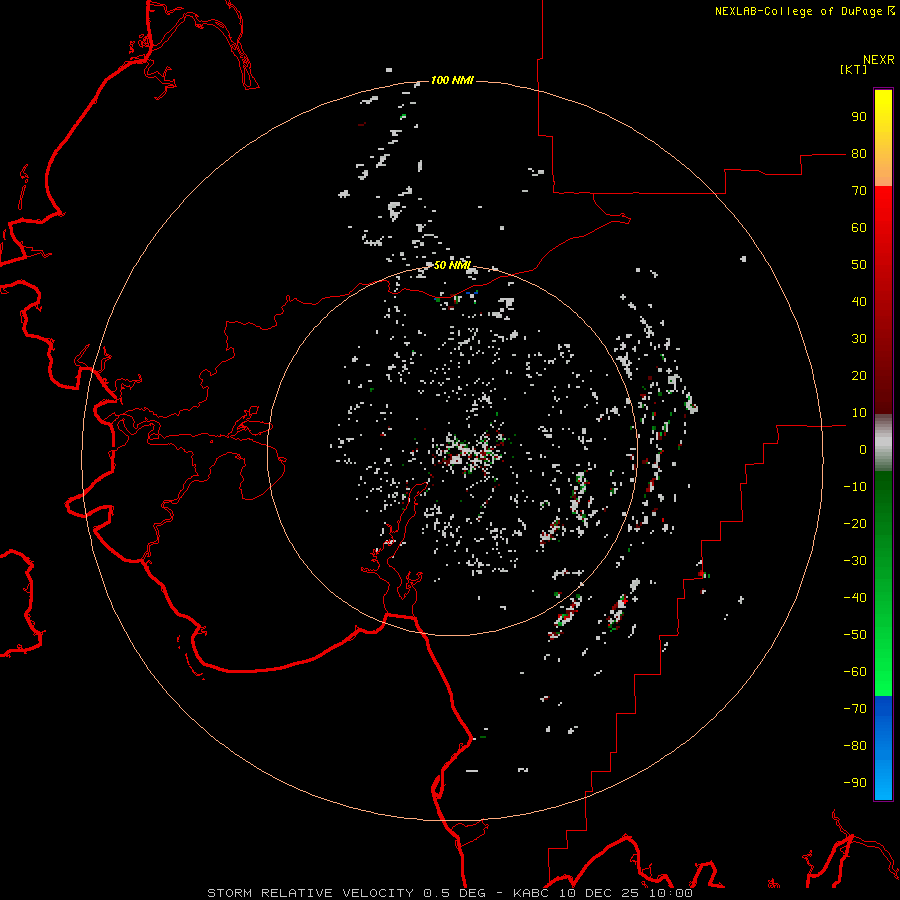
Task: Click the -50 scale value
Action: tap(855, 635)
